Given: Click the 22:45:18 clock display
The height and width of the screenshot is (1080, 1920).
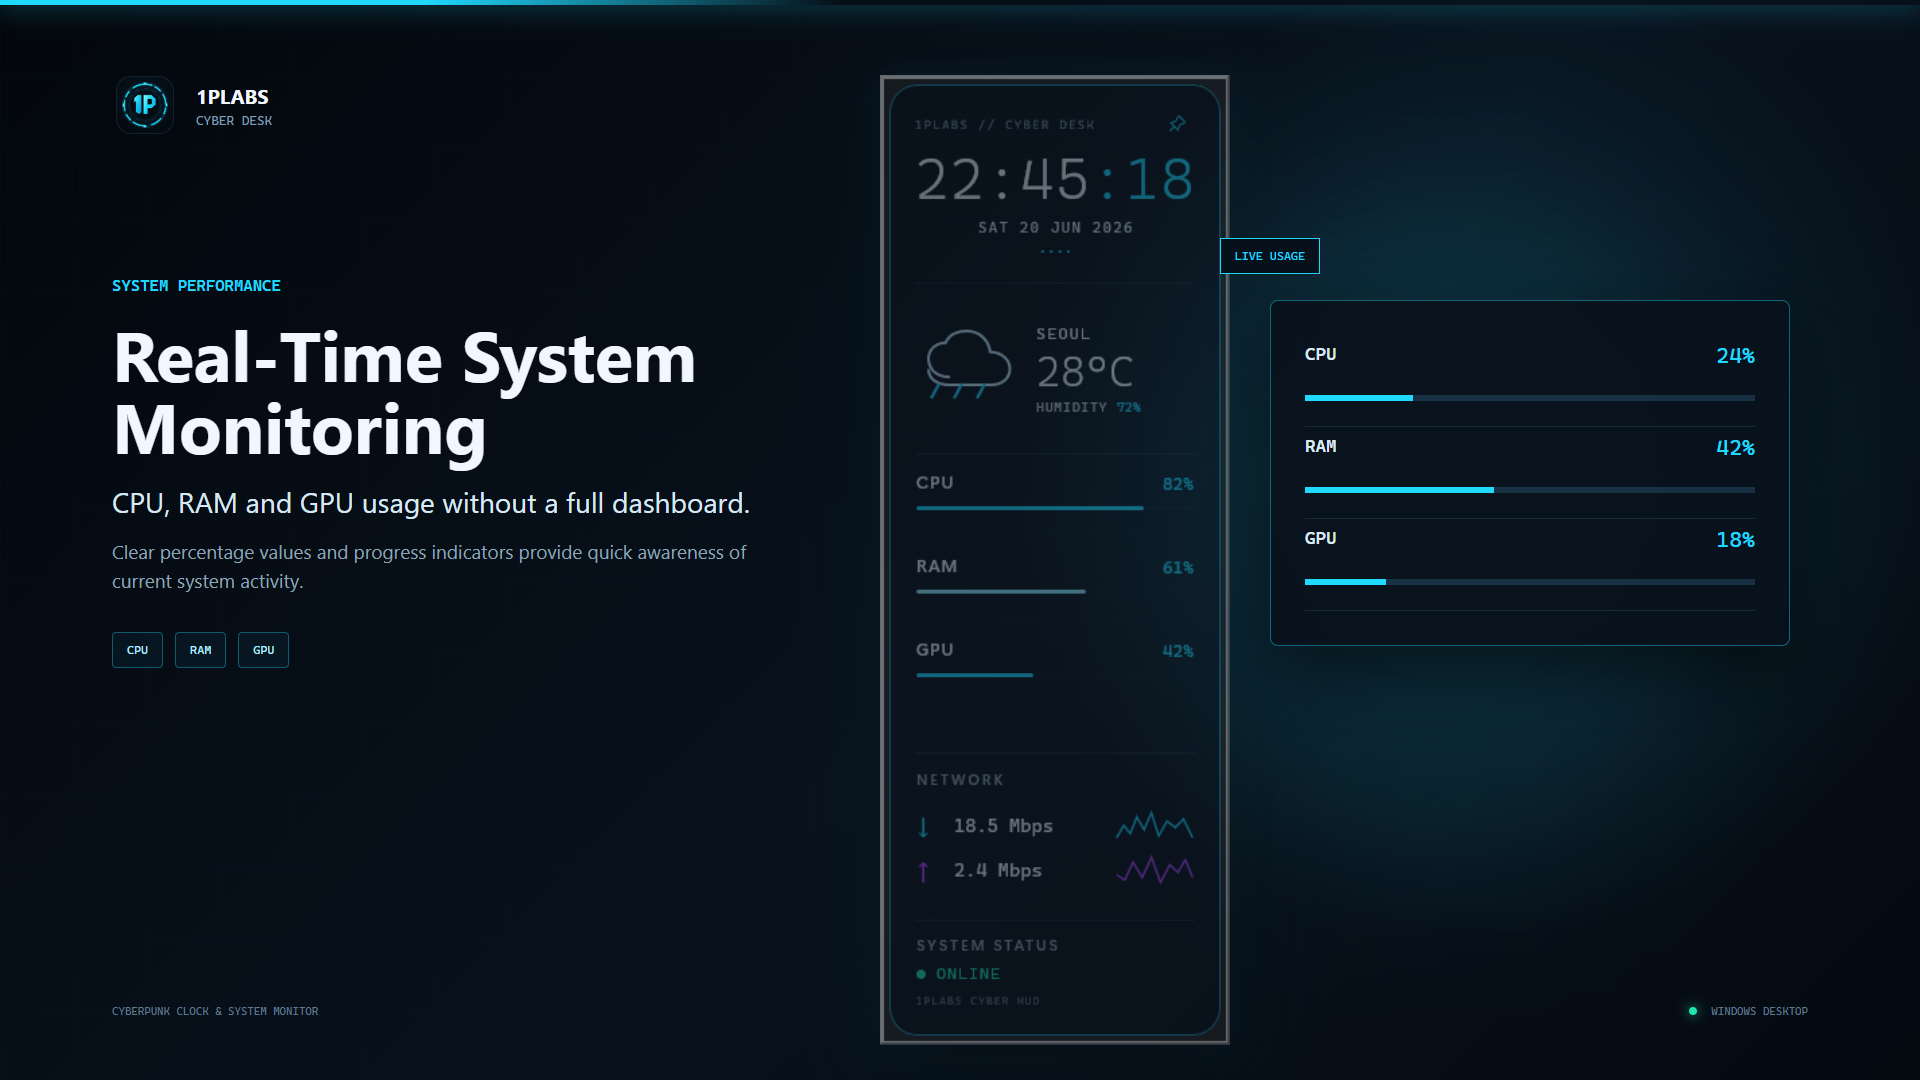Looking at the screenshot, I should point(1055,180).
